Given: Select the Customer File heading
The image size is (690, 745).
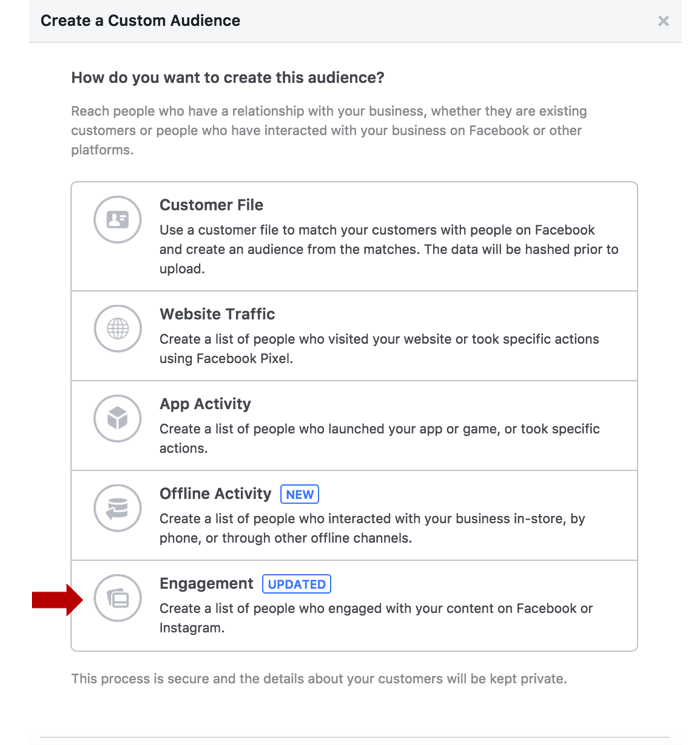Looking at the screenshot, I should pos(211,205).
